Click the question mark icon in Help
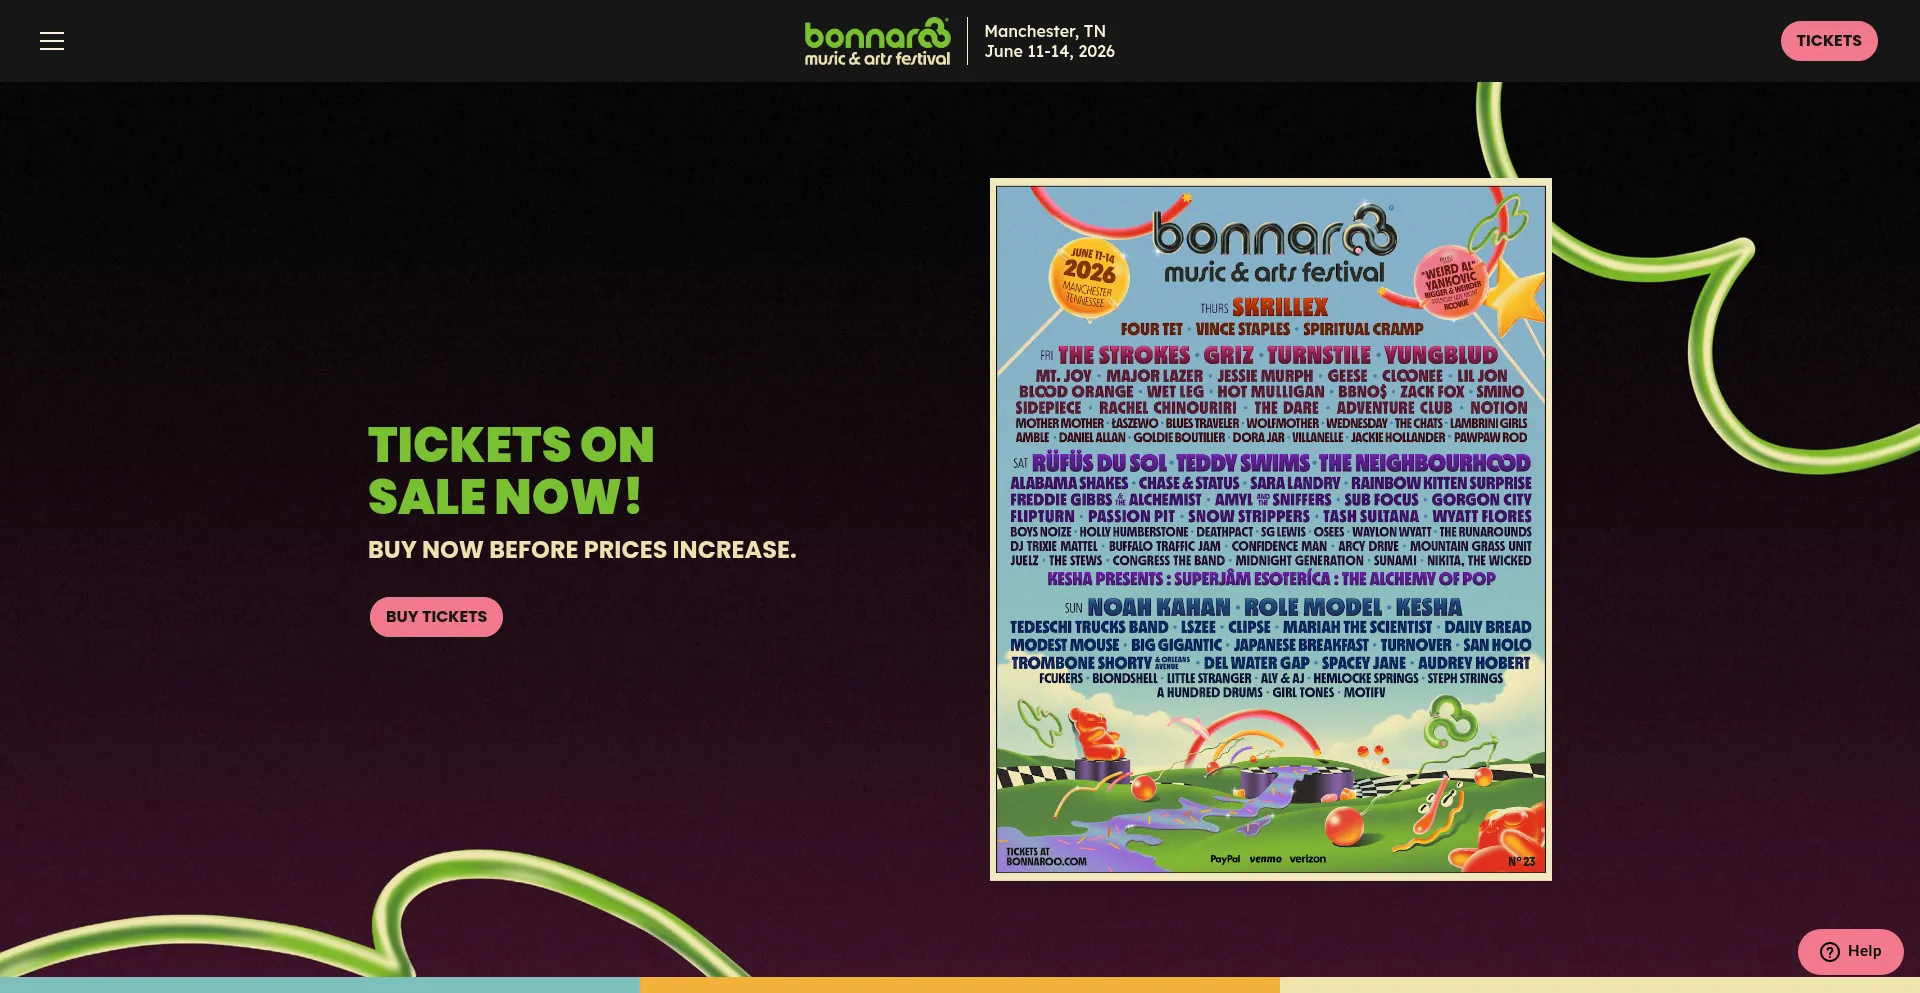 click(1829, 952)
